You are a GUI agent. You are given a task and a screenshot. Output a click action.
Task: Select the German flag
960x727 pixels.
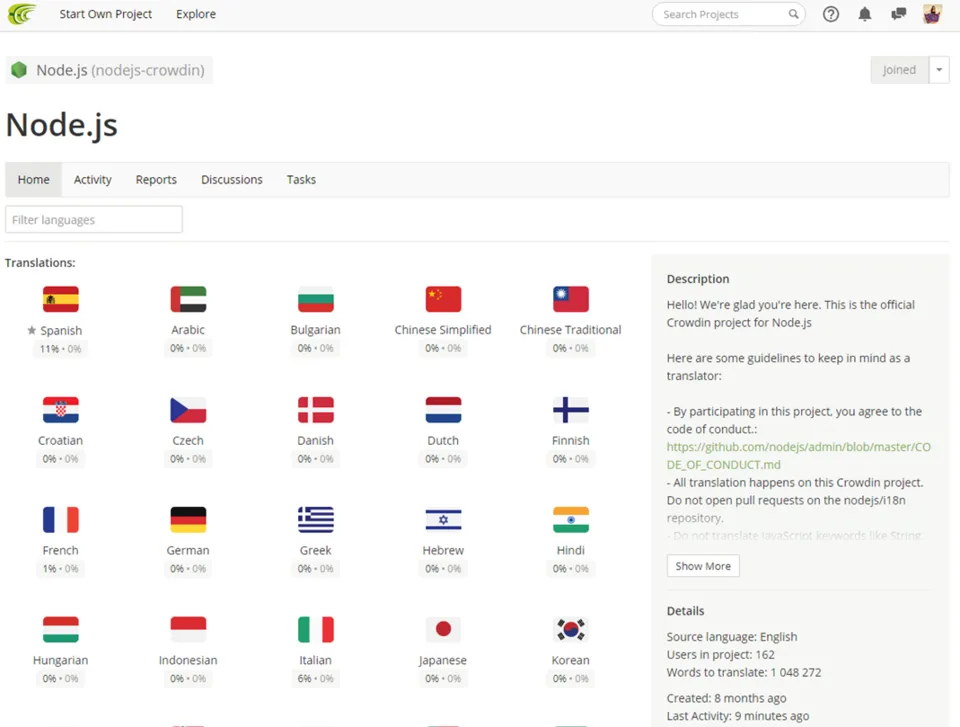[x=188, y=520]
